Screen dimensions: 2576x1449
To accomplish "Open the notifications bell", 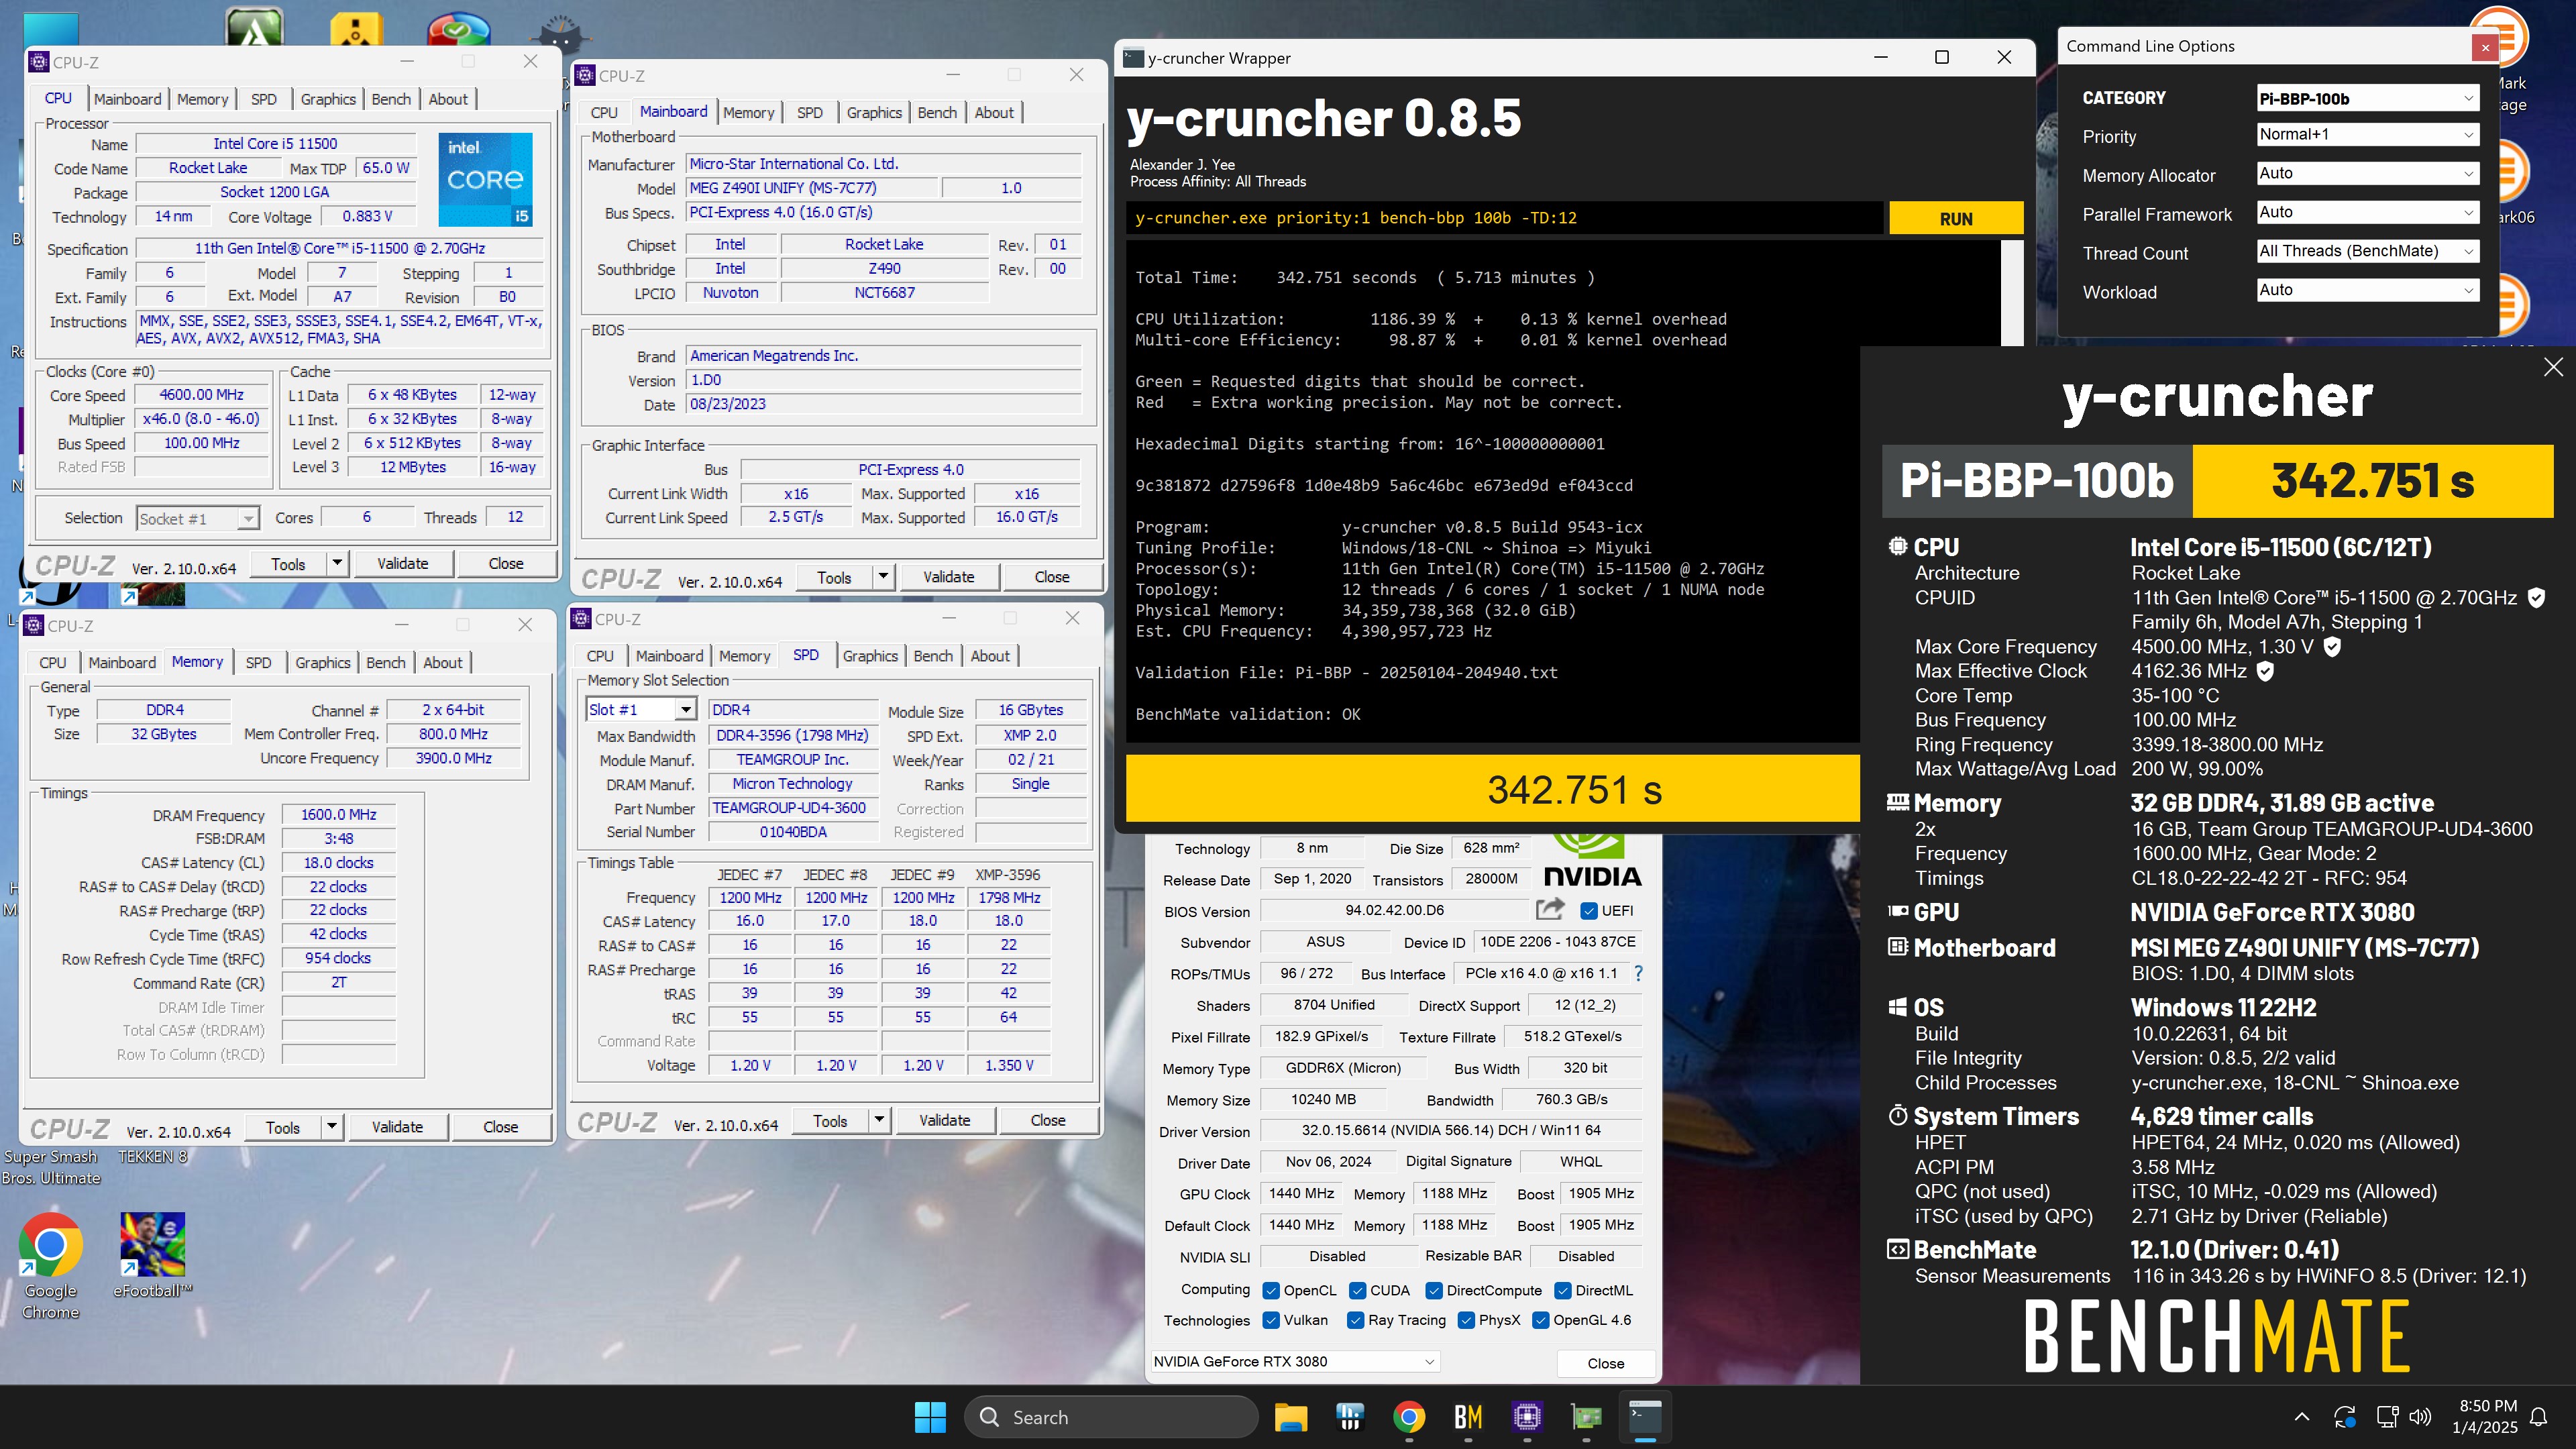I will [x=2538, y=1417].
